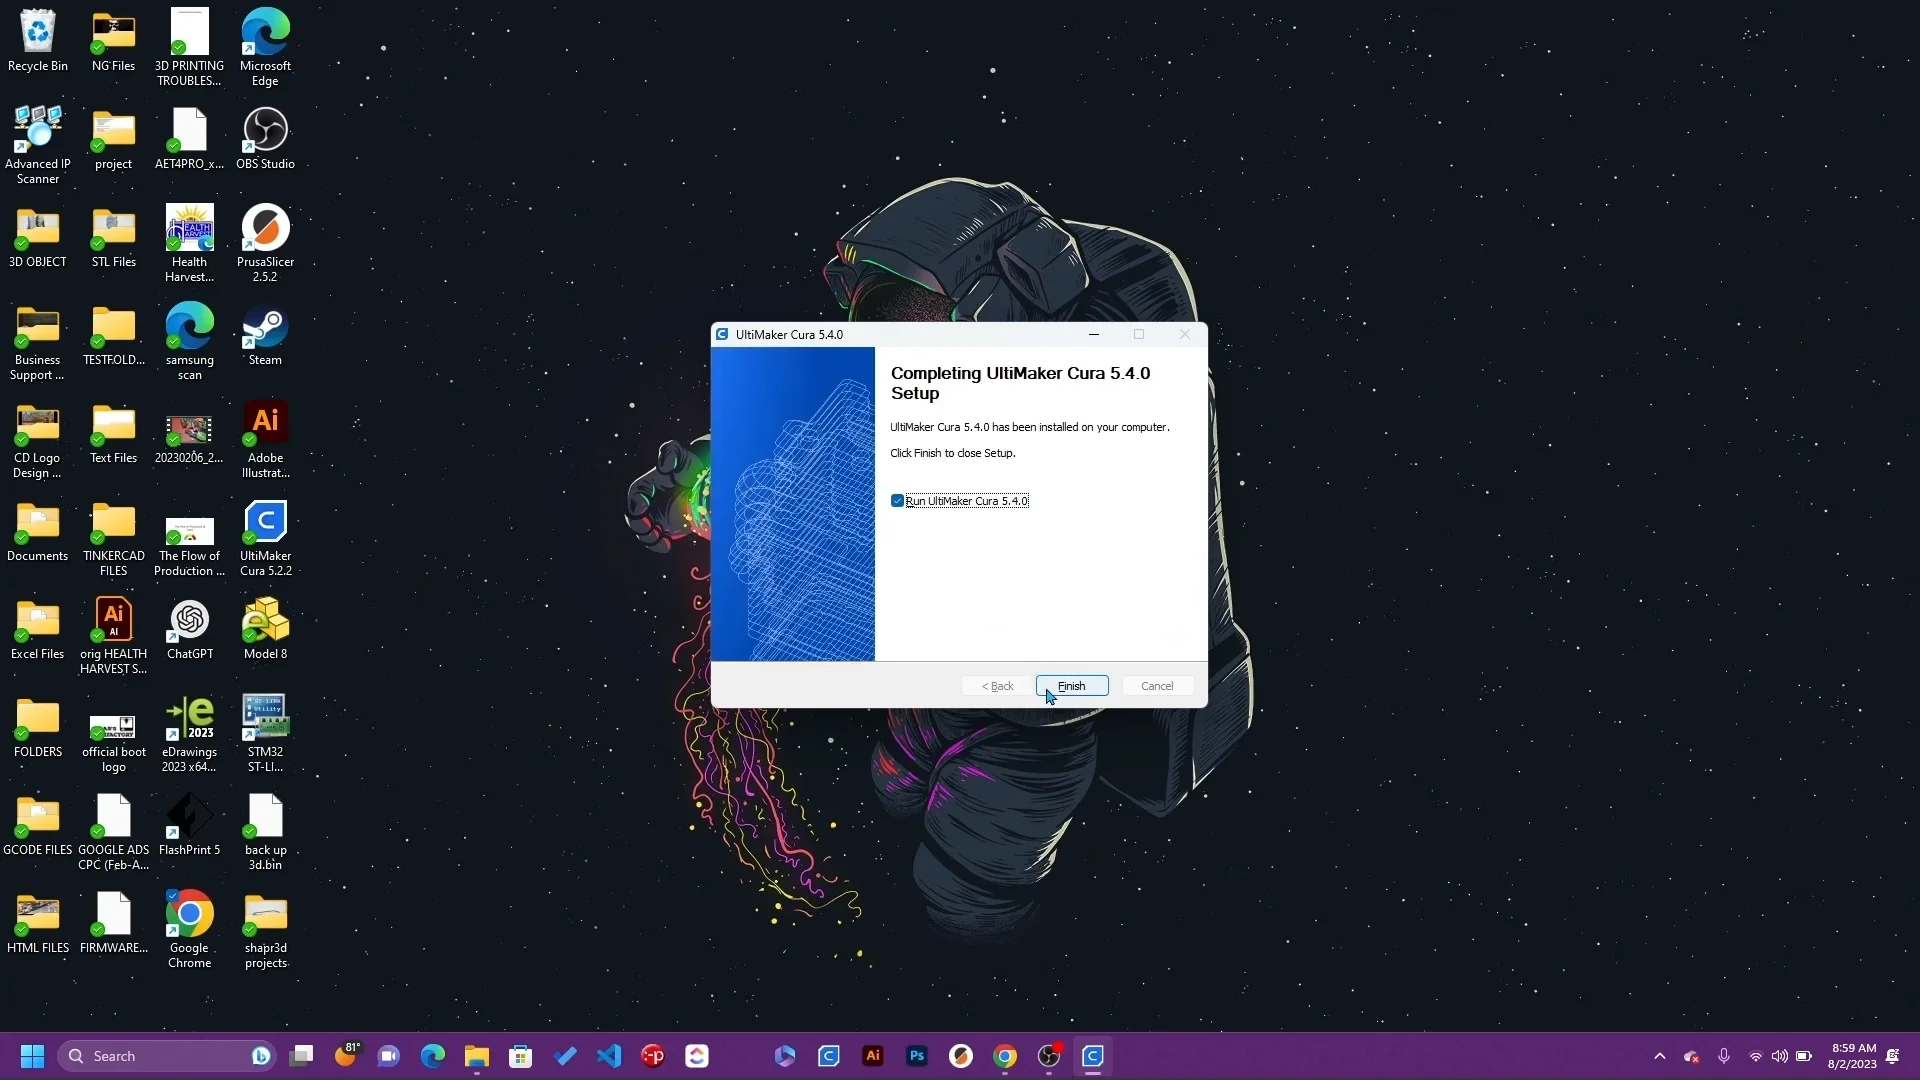Click the taskbar Search box
The image size is (1920, 1080).
click(x=166, y=1056)
